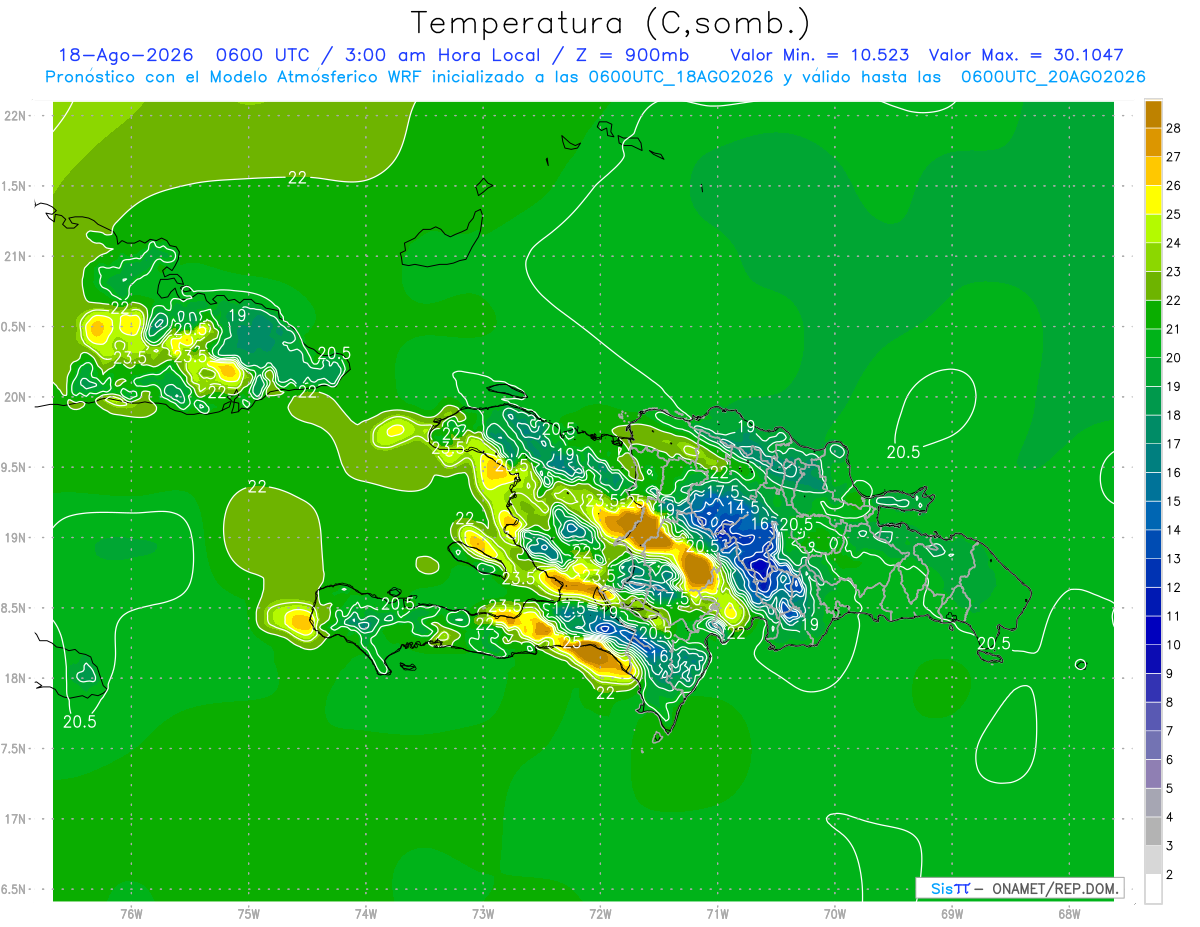Click the legend value label 11

(x=1174, y=616)
